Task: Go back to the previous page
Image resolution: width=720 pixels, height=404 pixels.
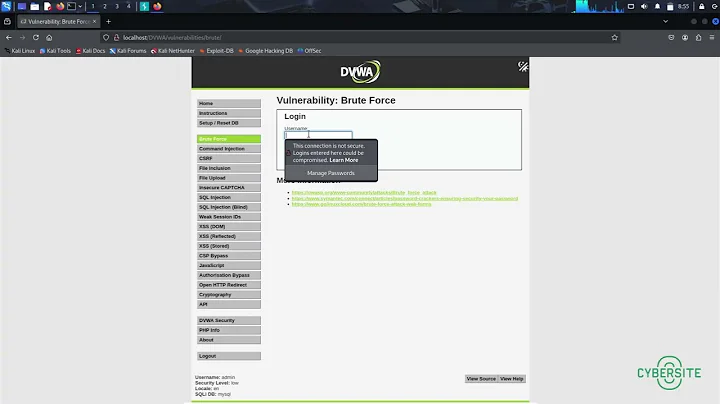Action: pos(9,38)
